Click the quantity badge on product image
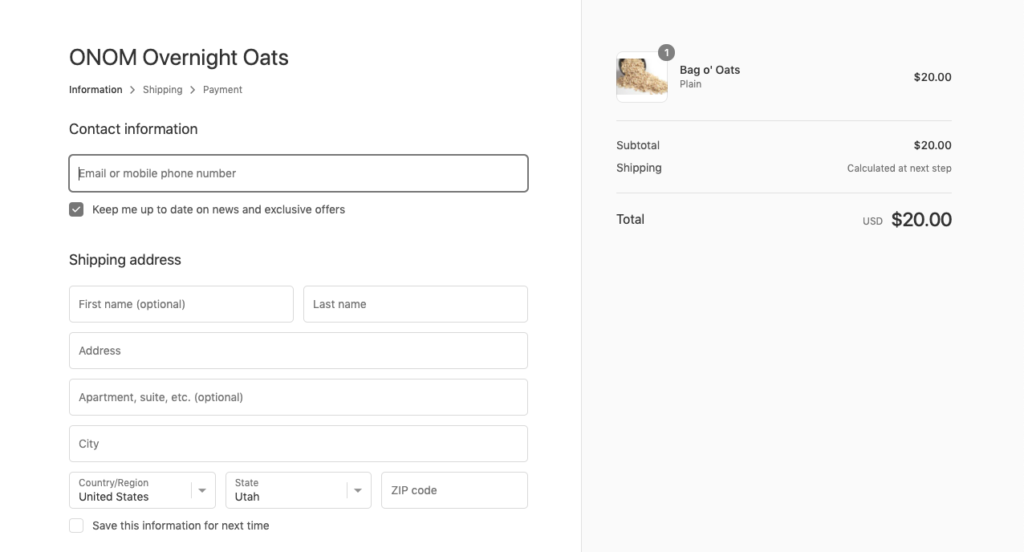 point(666,52)
